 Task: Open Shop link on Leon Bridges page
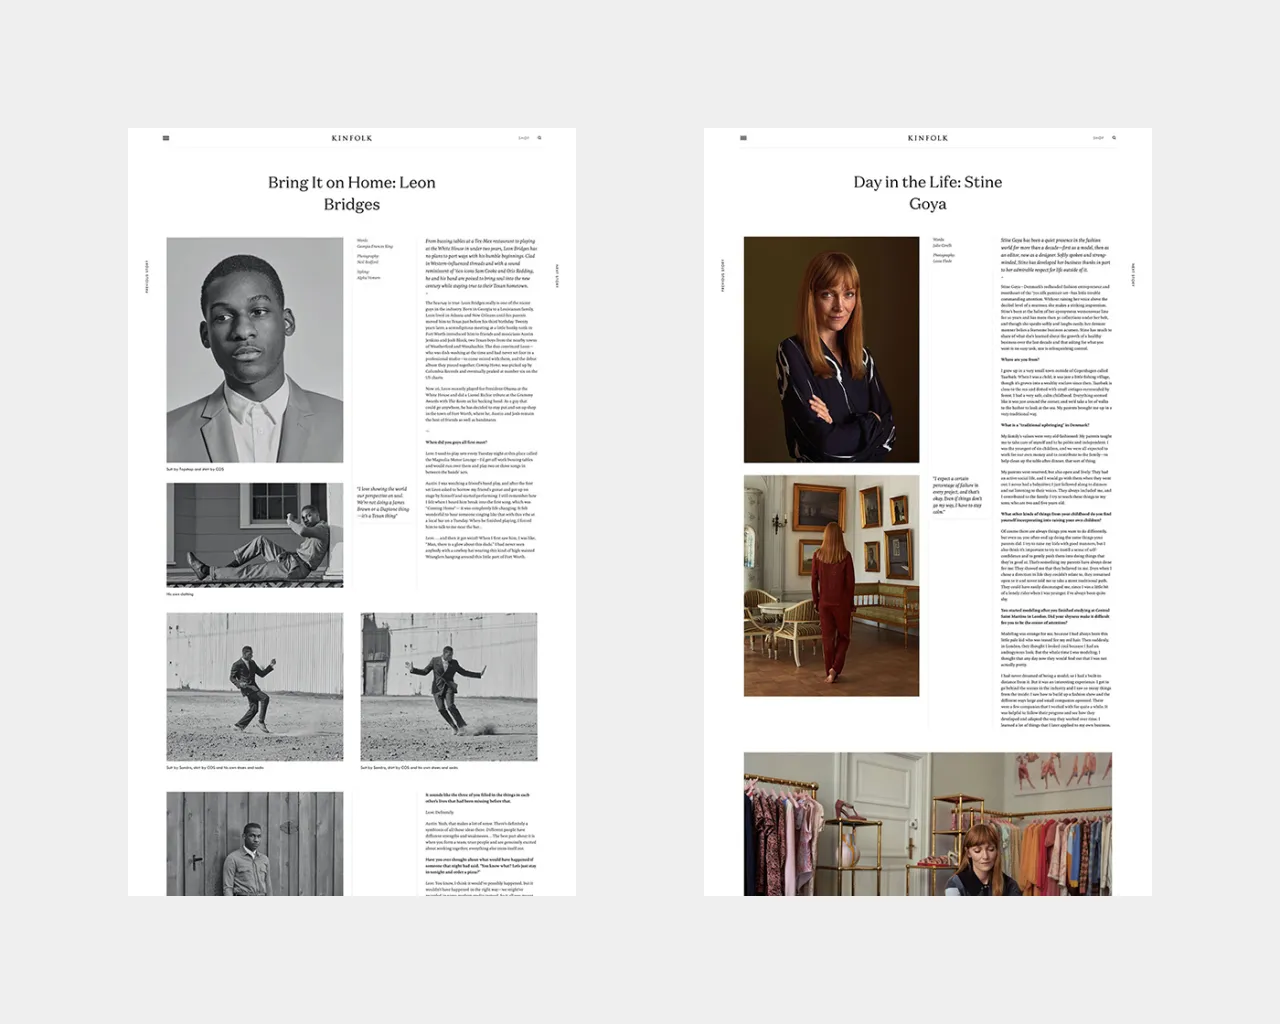coord(524,138)
